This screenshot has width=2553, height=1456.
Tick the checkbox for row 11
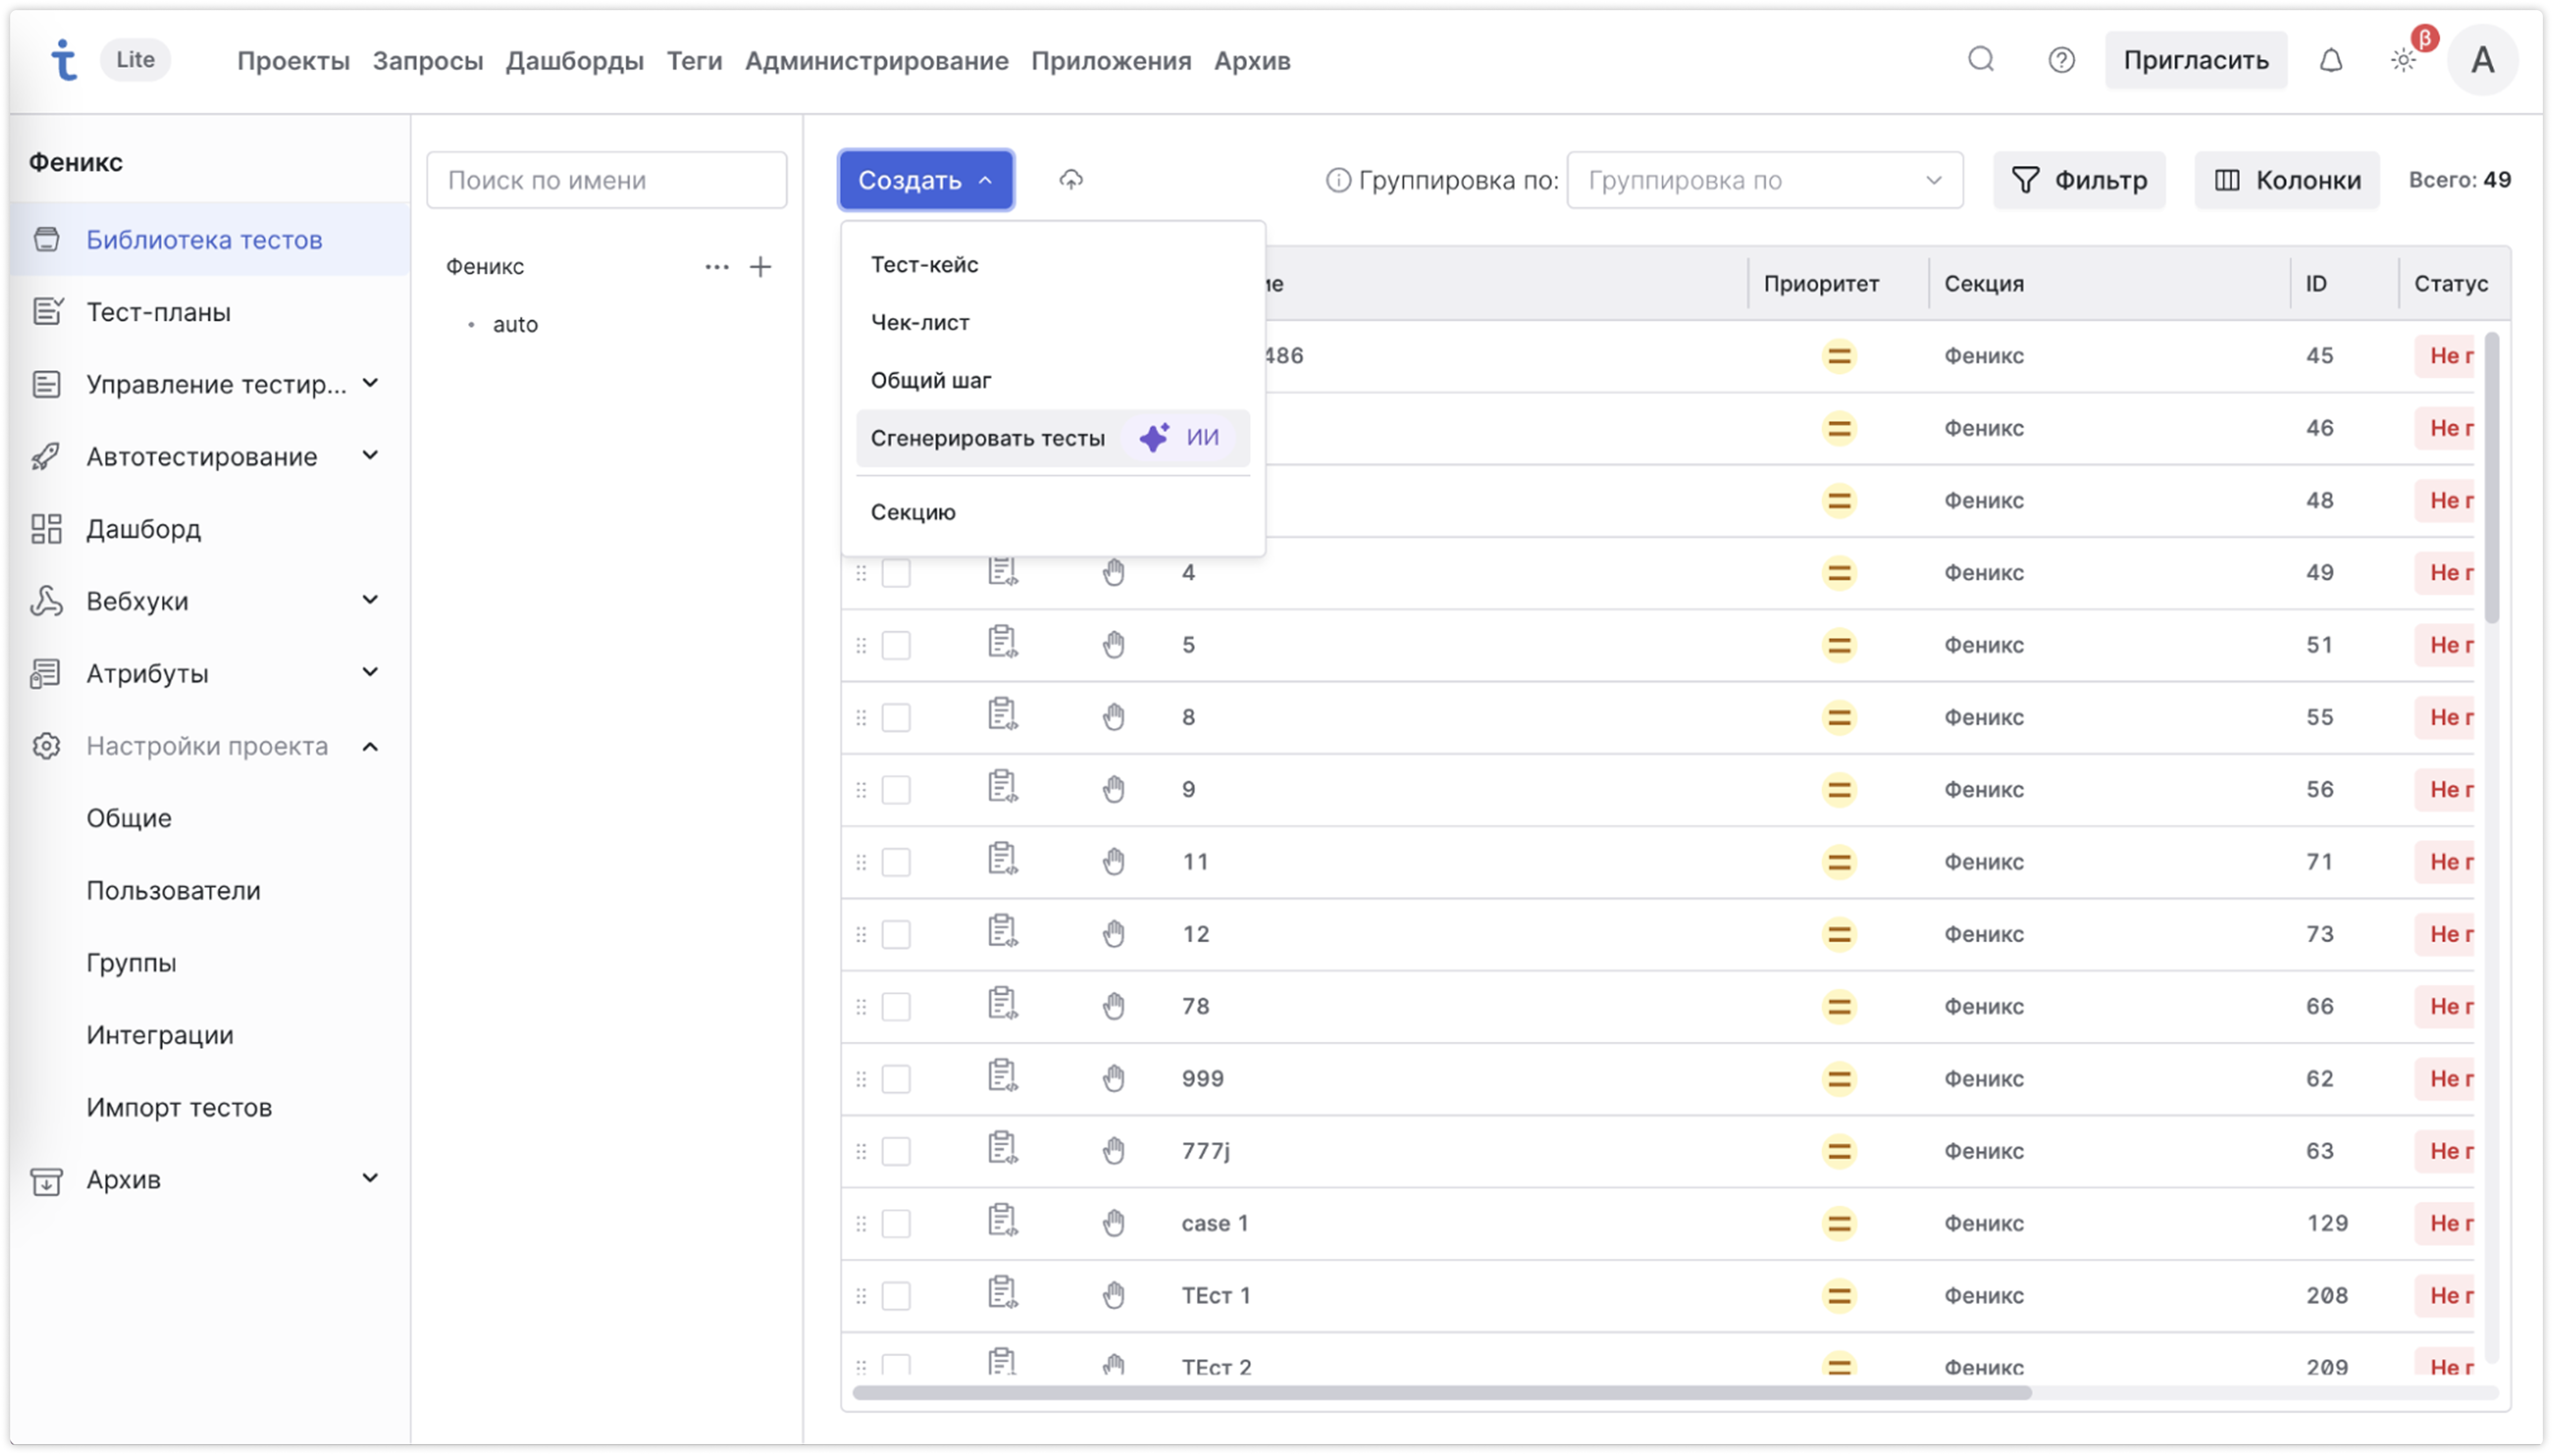click(x=895, y=862)
